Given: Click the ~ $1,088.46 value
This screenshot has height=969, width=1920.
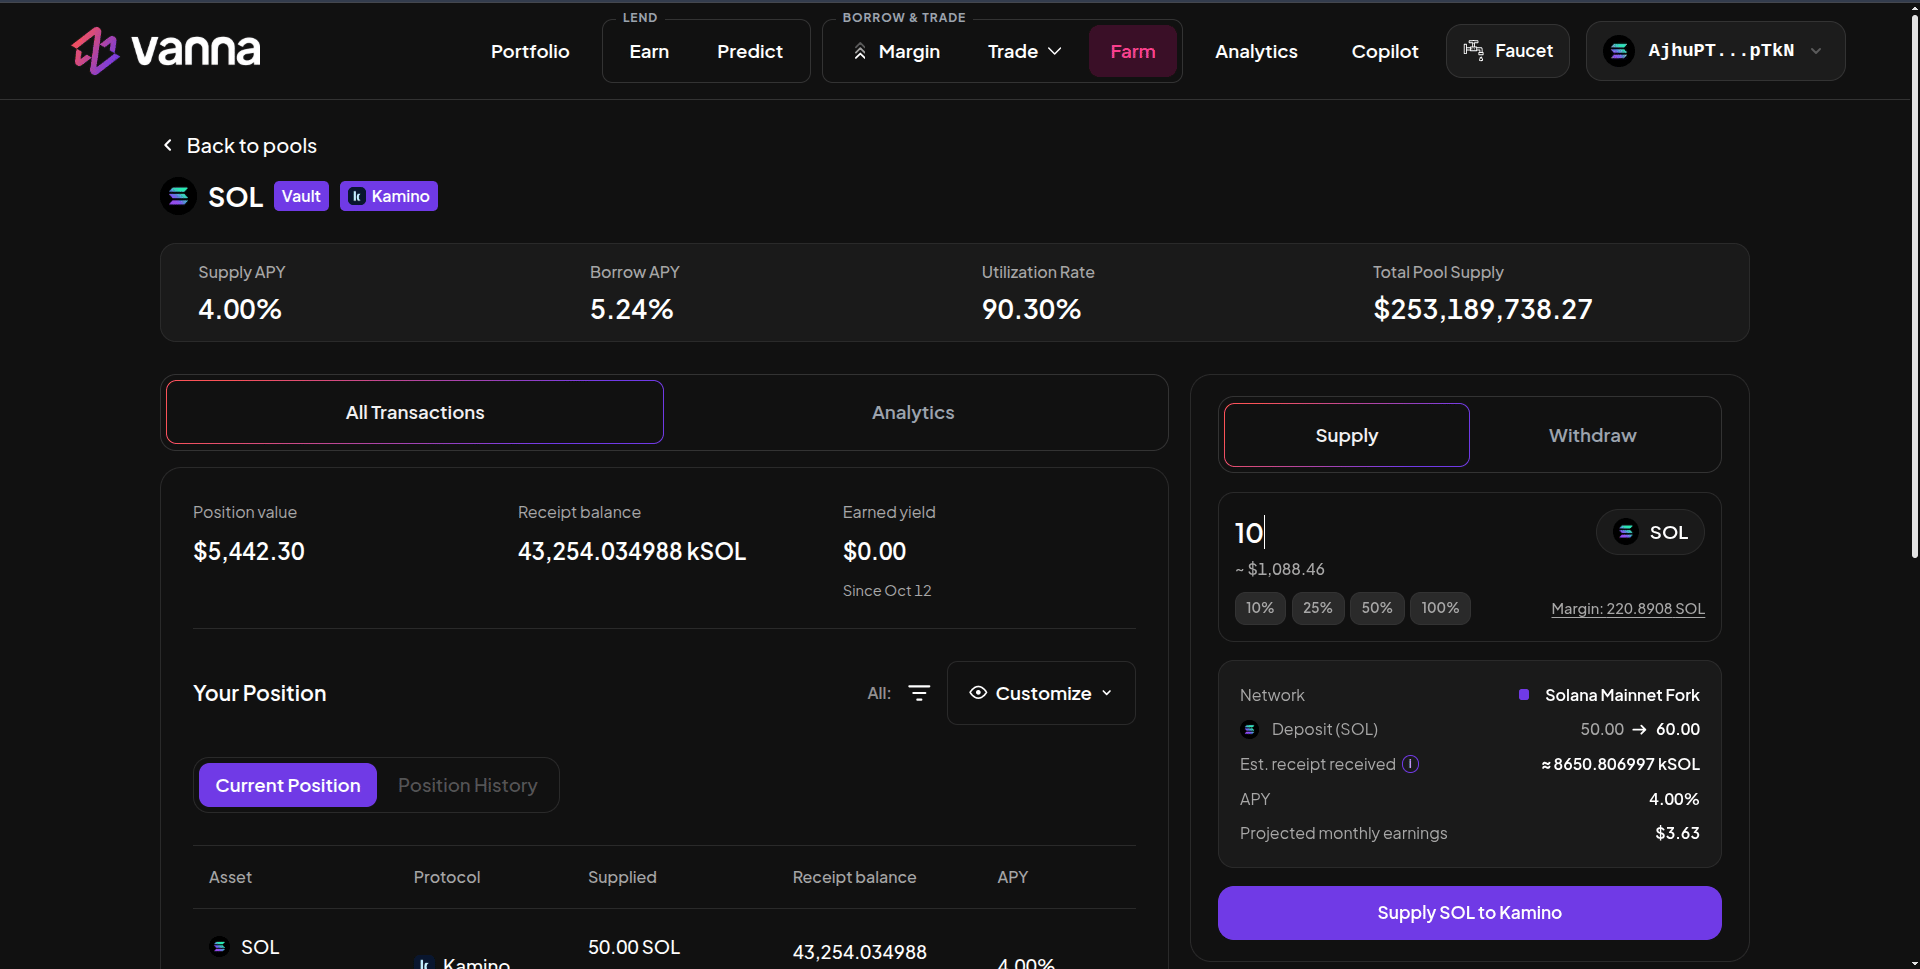Looking at the screenshot, I should (x=1280, y=569).
